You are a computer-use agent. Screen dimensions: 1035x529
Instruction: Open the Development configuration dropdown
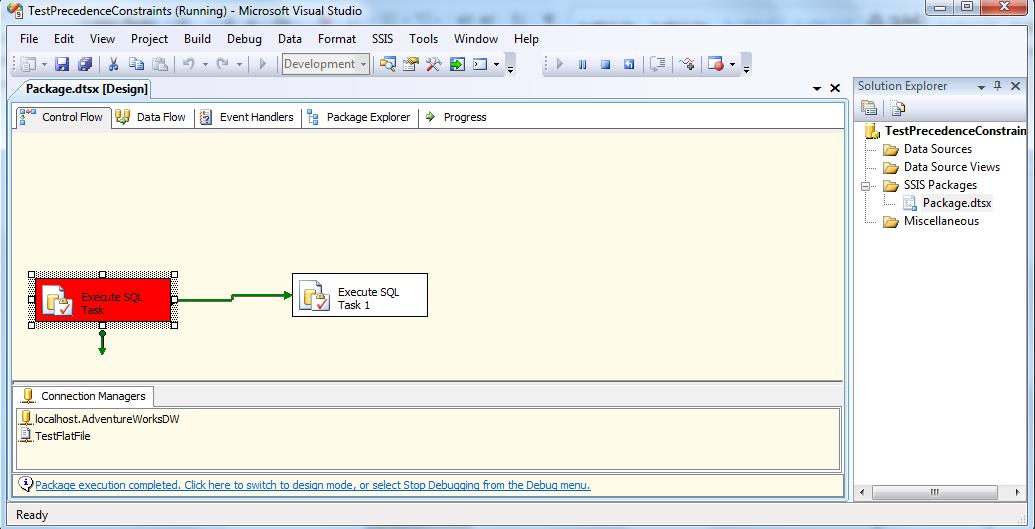[x=363, y=64]
